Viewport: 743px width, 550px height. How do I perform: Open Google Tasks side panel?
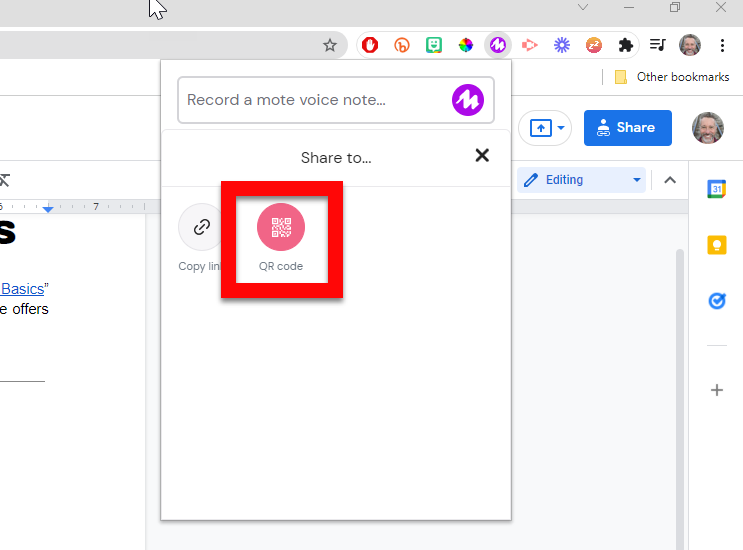(716, 301)
